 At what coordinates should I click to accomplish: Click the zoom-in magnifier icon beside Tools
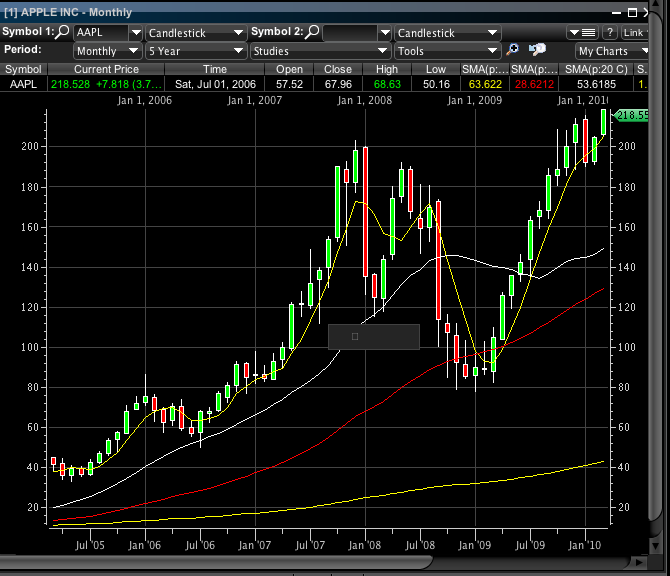point(513,50)
